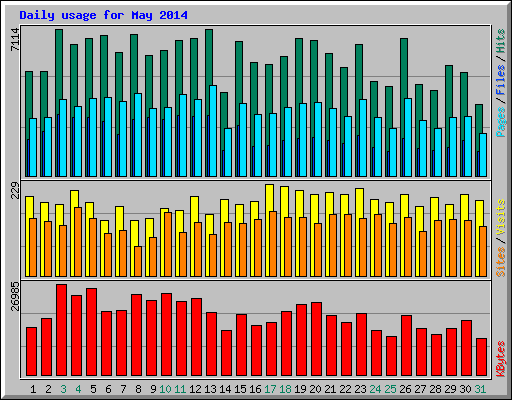Click the 7114 hits axis value
This screenshot has width=512, height=400.
click(15, 39)
